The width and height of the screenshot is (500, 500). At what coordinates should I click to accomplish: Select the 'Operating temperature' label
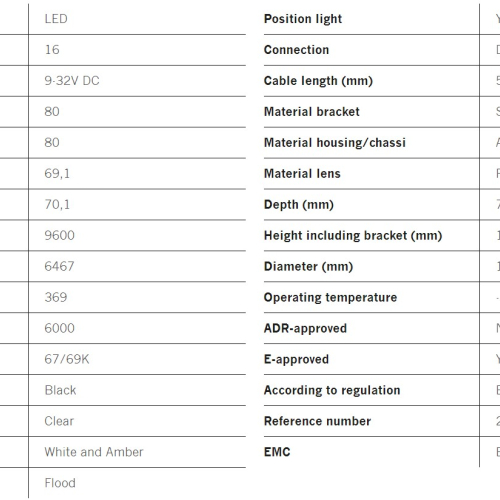point(330,297)
